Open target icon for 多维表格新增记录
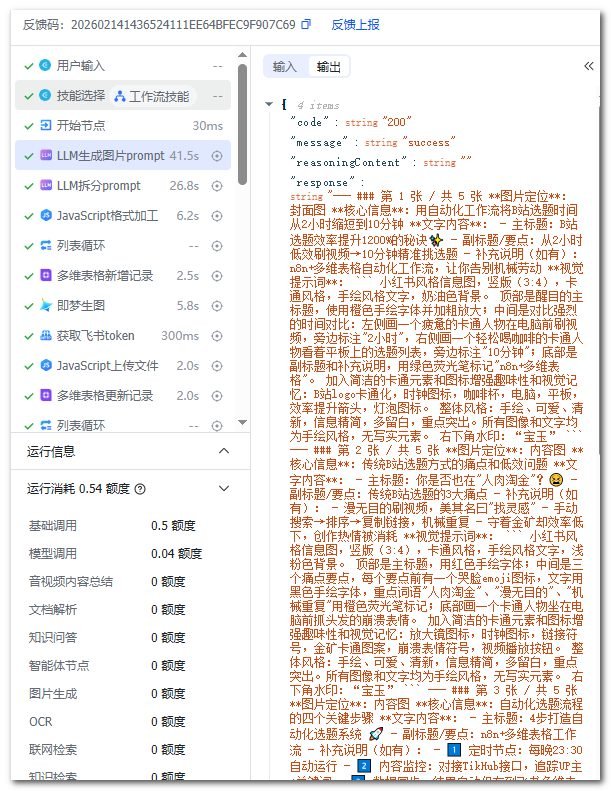The height and width of the screenshot is (791, 611). [x=217, y=276]
